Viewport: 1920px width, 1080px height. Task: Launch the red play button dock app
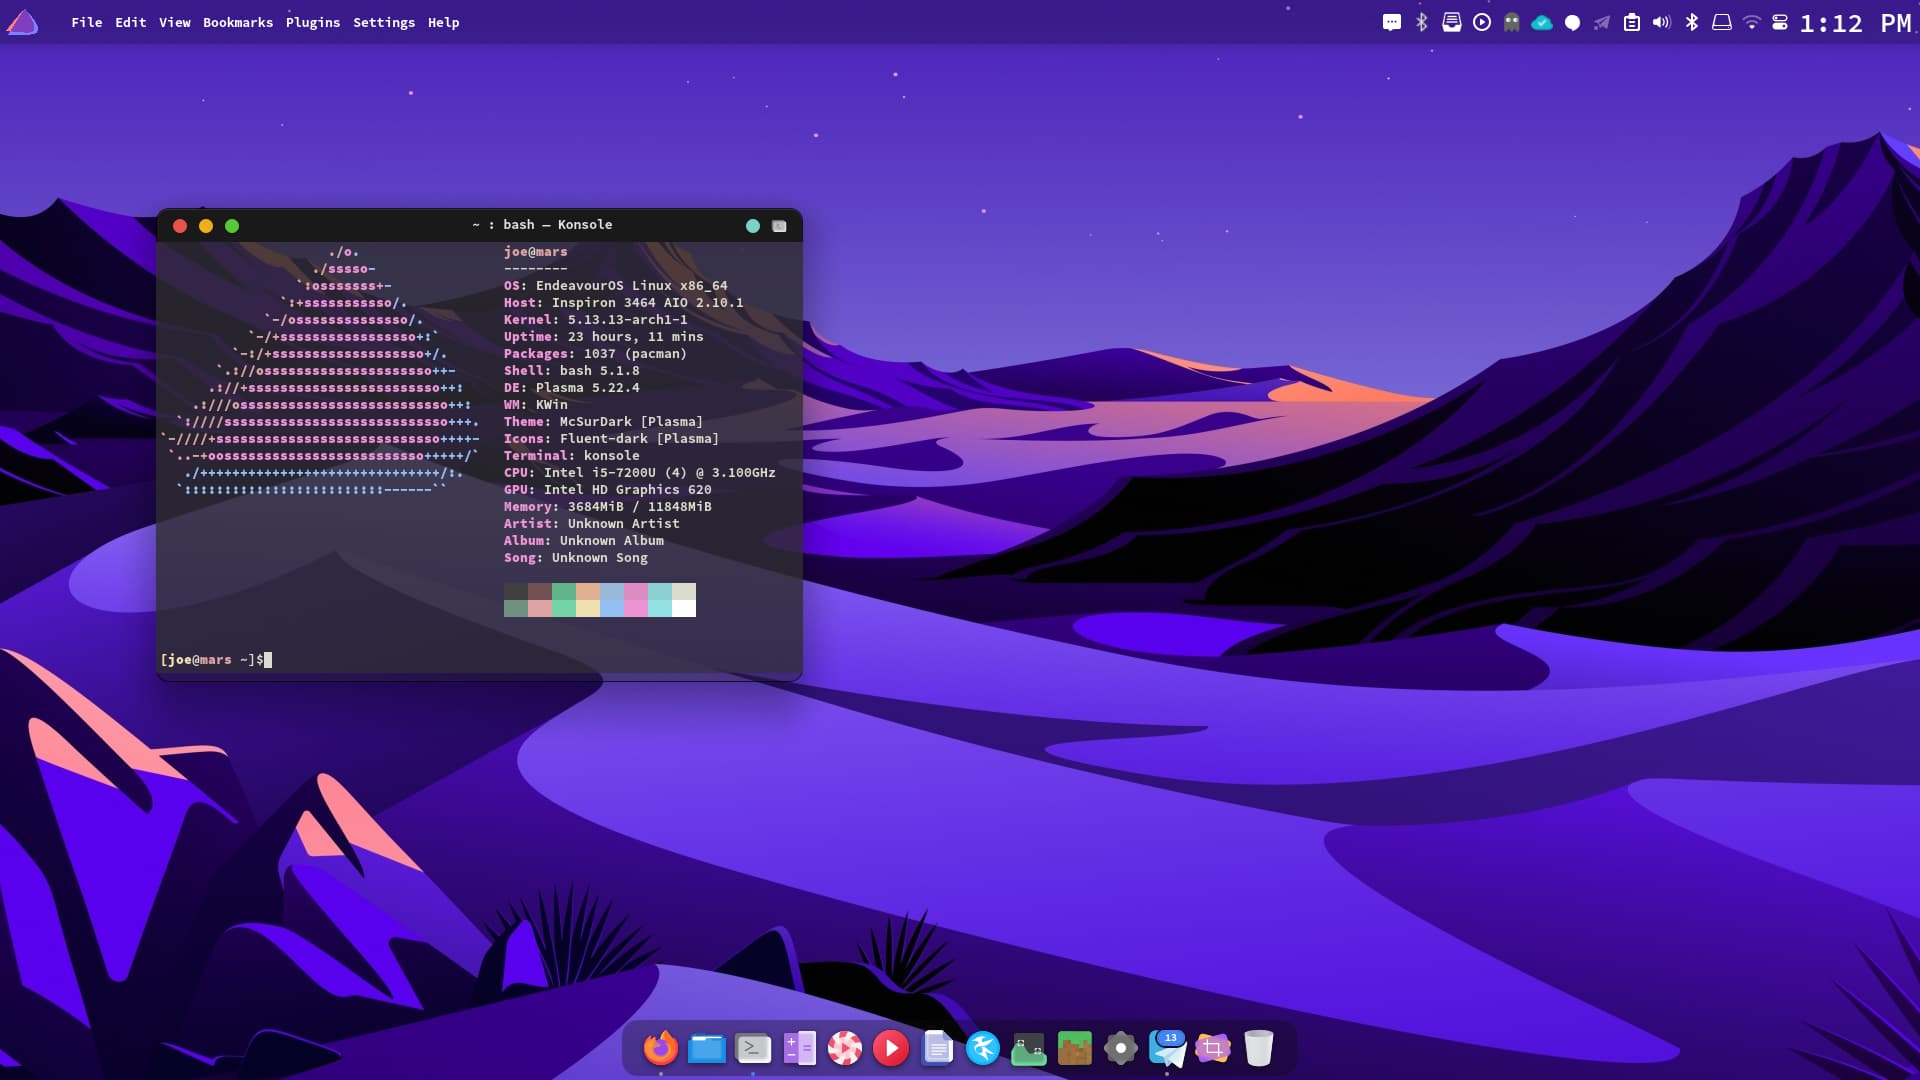click(x=891, y=1048)
